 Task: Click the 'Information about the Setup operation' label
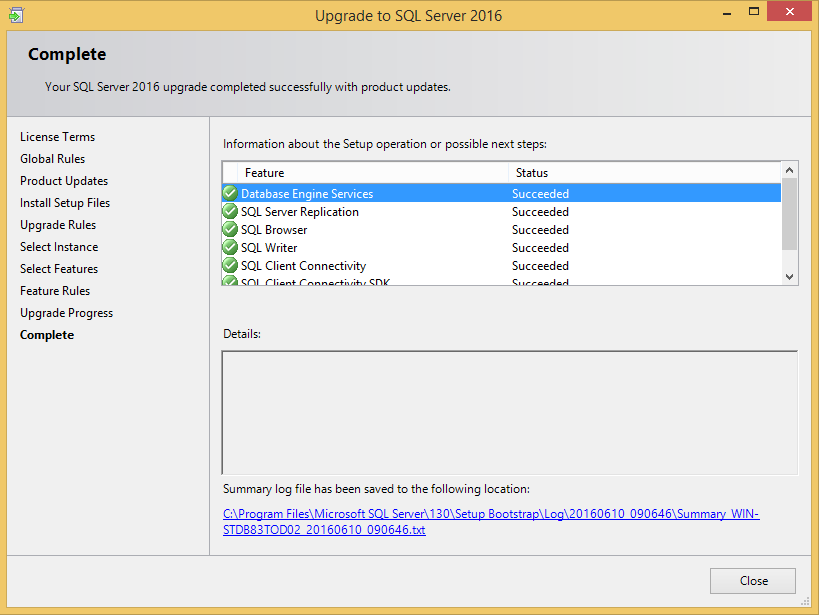[385, 144]
